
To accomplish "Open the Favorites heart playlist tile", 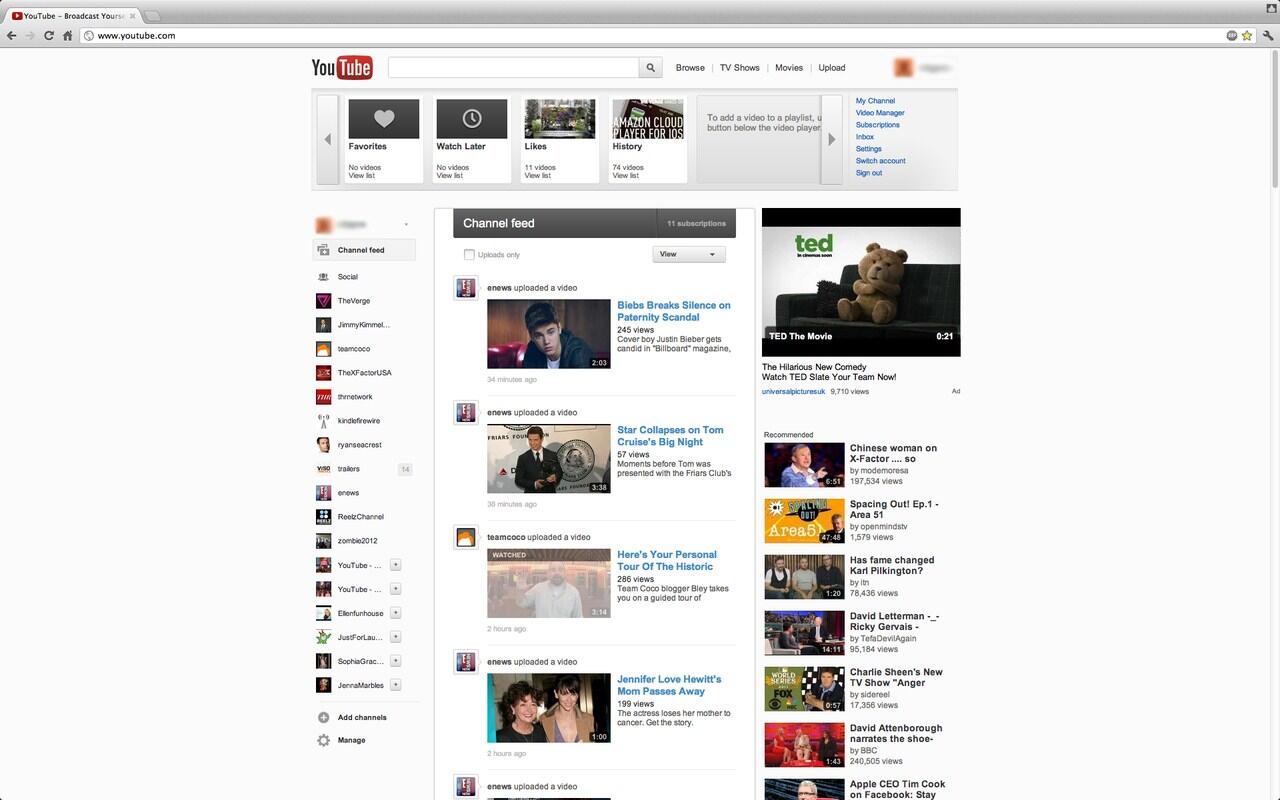I will 384,119.
